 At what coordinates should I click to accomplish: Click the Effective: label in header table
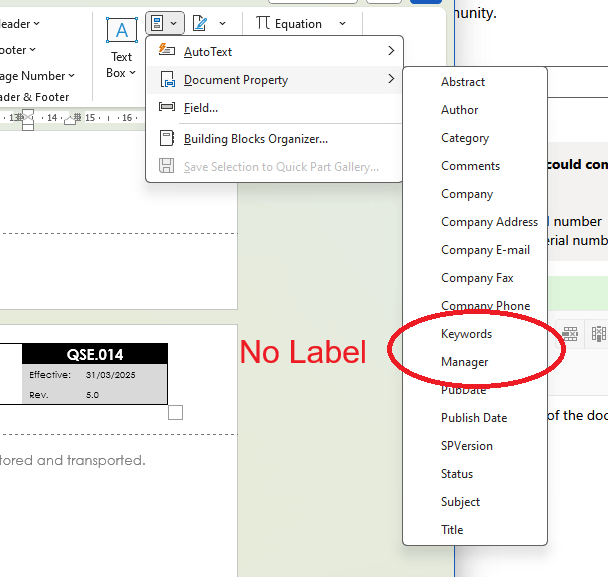[x=50, y=375]
